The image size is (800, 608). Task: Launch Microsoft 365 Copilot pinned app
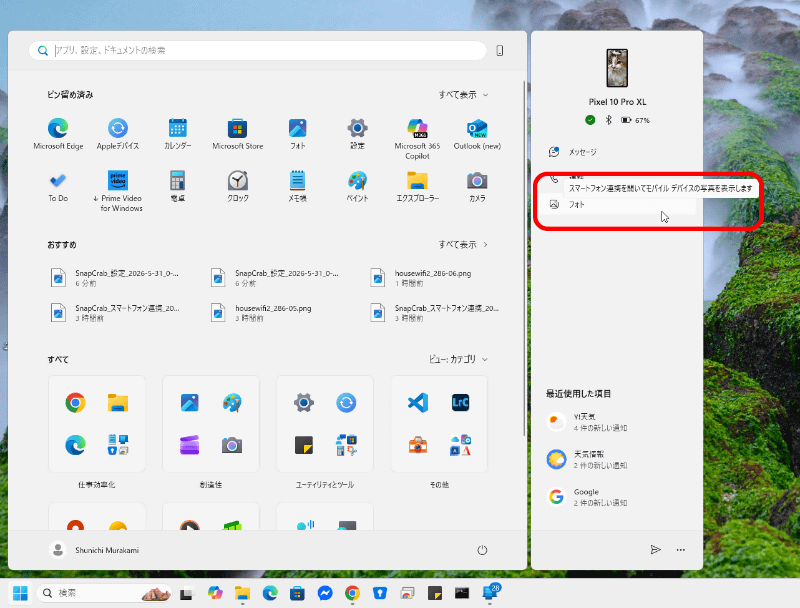[417, 139]
